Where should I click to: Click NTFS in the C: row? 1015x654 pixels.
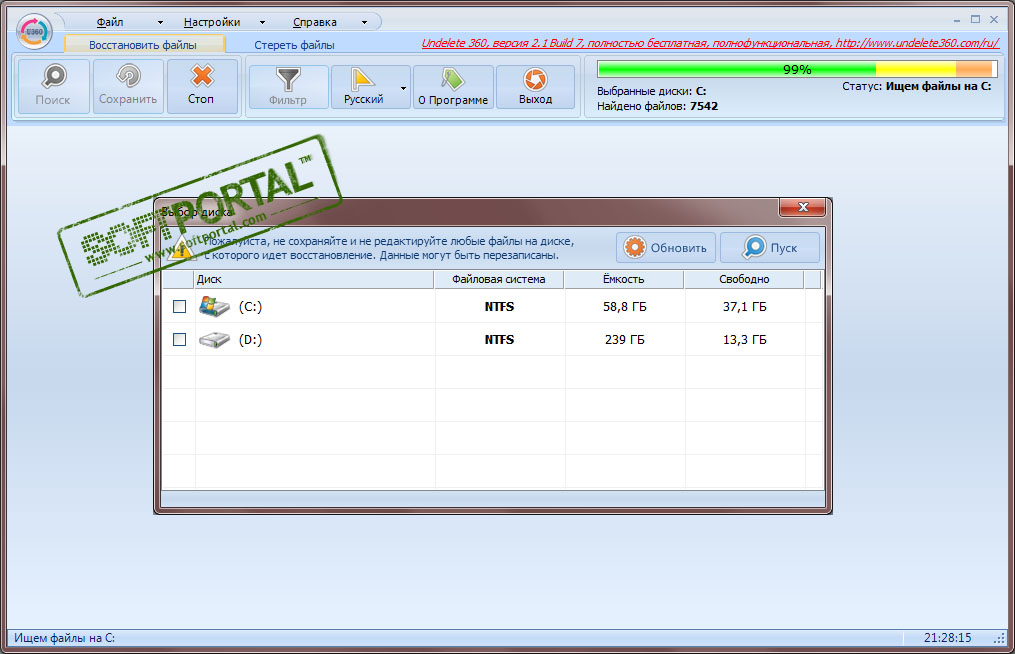pyautogui.click(x=499, y=307)
